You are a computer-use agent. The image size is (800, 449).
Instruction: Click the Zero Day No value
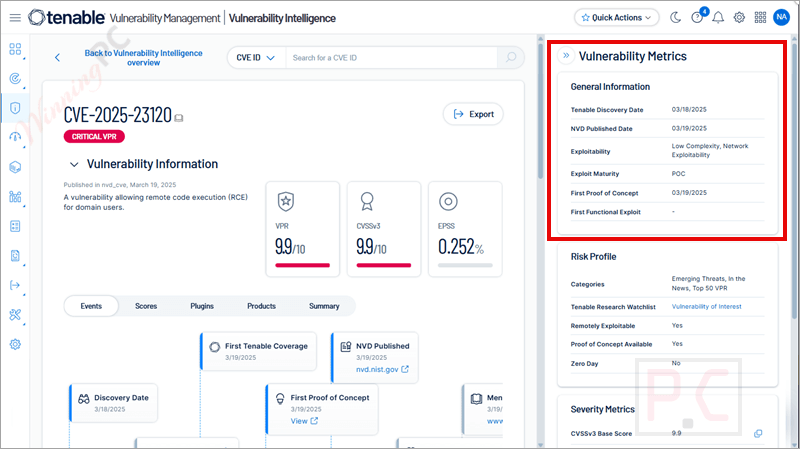[x=676, y=363]
